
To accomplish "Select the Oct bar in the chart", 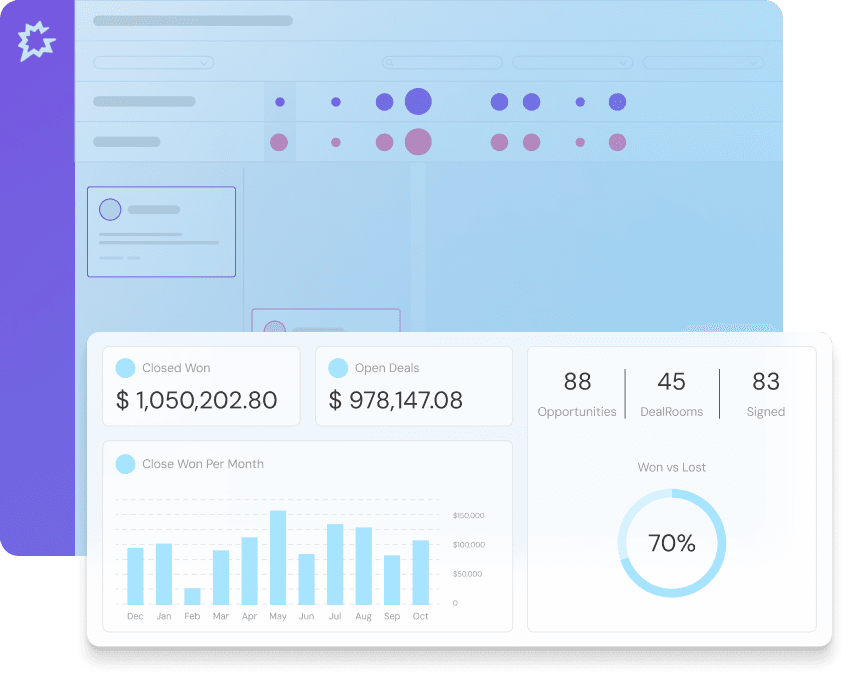I will point(421,573).
